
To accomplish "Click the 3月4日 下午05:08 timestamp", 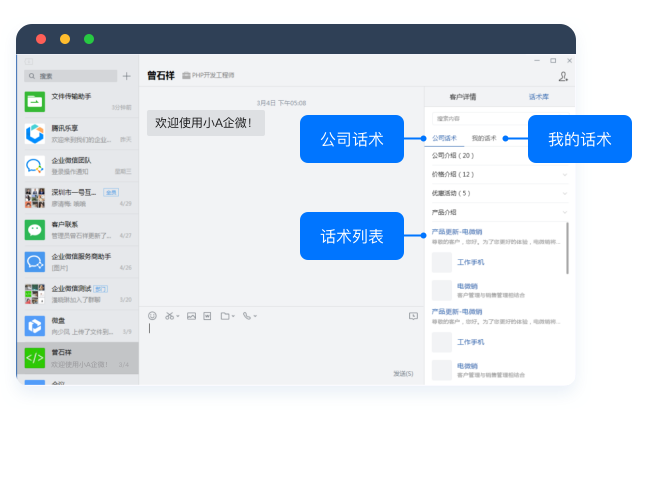I will [281, 103].
